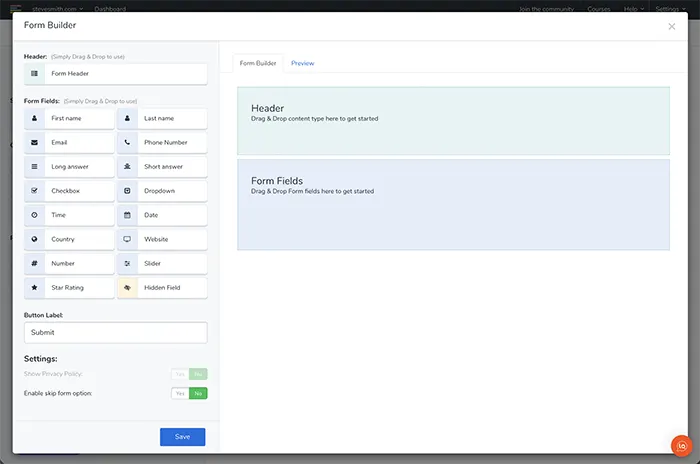Viewport: 700px width, 464px height.
Task: Click the Star Rating star icon
Action: (x=34, y=288)
